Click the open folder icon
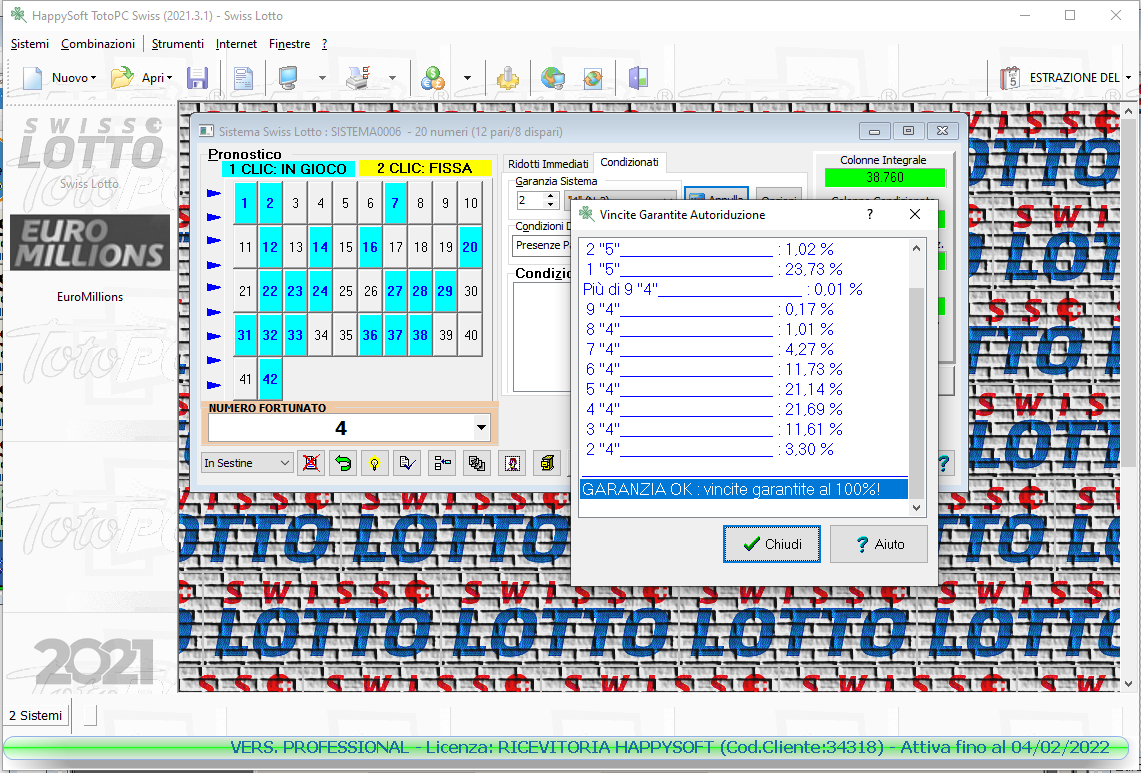Viewport: 1141px width, 773px height. [122, 78]
